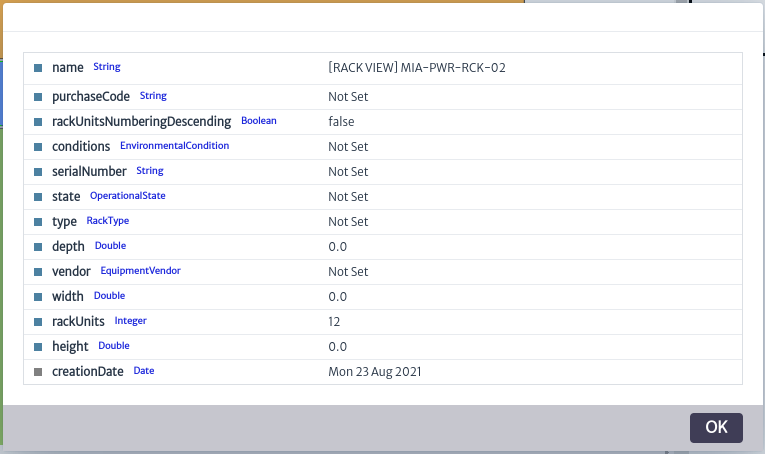
Task: Click the Integer type label
Action: point(131,321)
